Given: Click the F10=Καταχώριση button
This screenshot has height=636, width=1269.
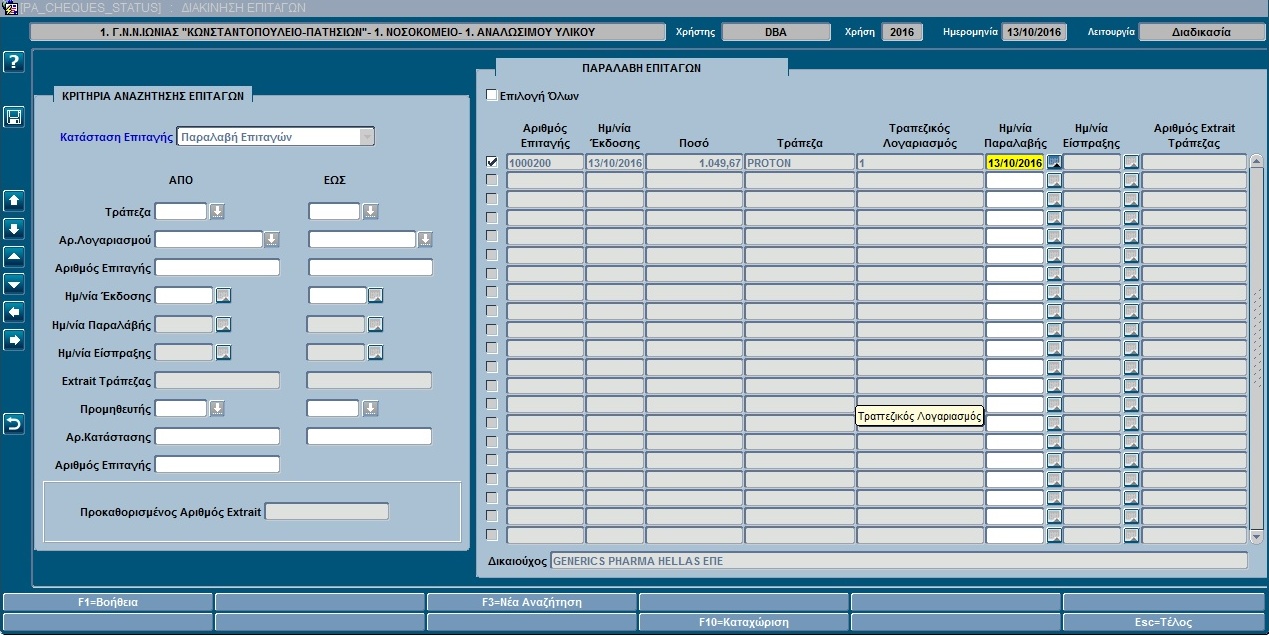Looking at the screenshot, I should [x=743, y=622].
